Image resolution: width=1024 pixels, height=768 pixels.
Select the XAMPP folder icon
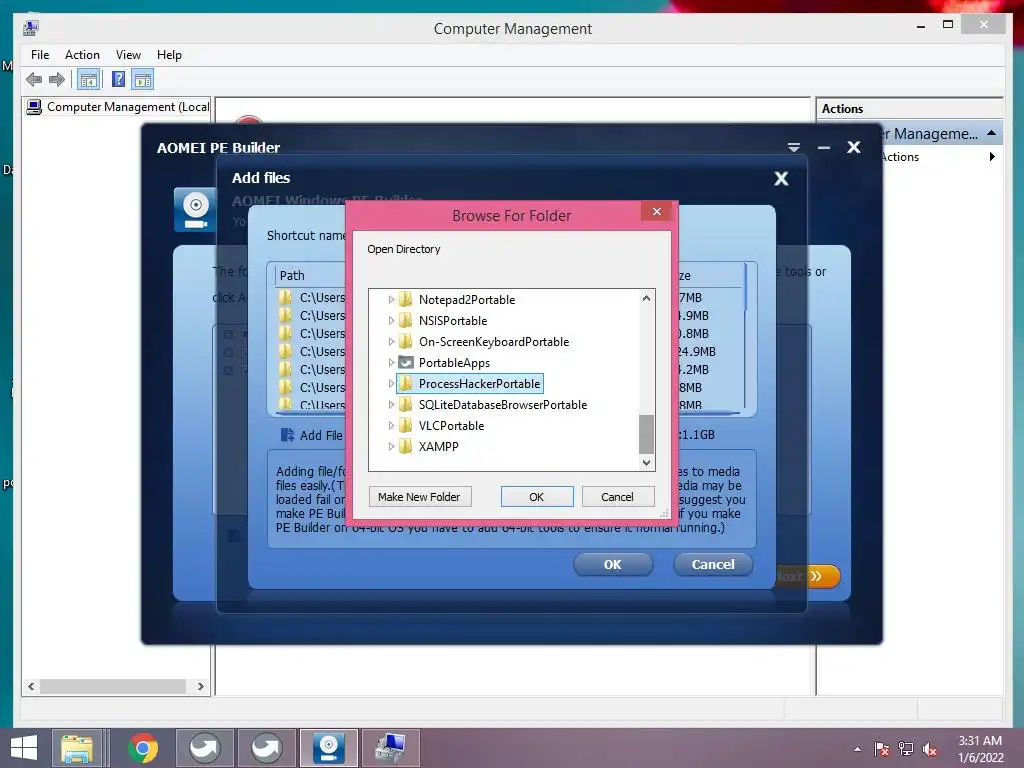point(406,447)
